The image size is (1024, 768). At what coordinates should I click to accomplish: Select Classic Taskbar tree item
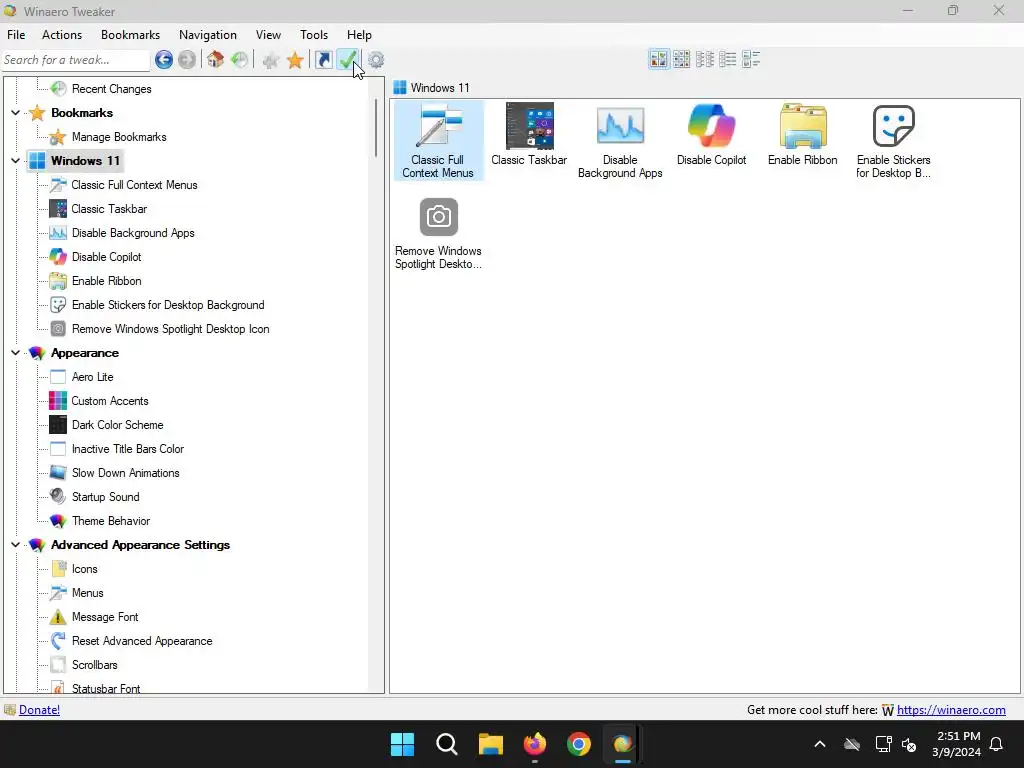pos(109,209)
